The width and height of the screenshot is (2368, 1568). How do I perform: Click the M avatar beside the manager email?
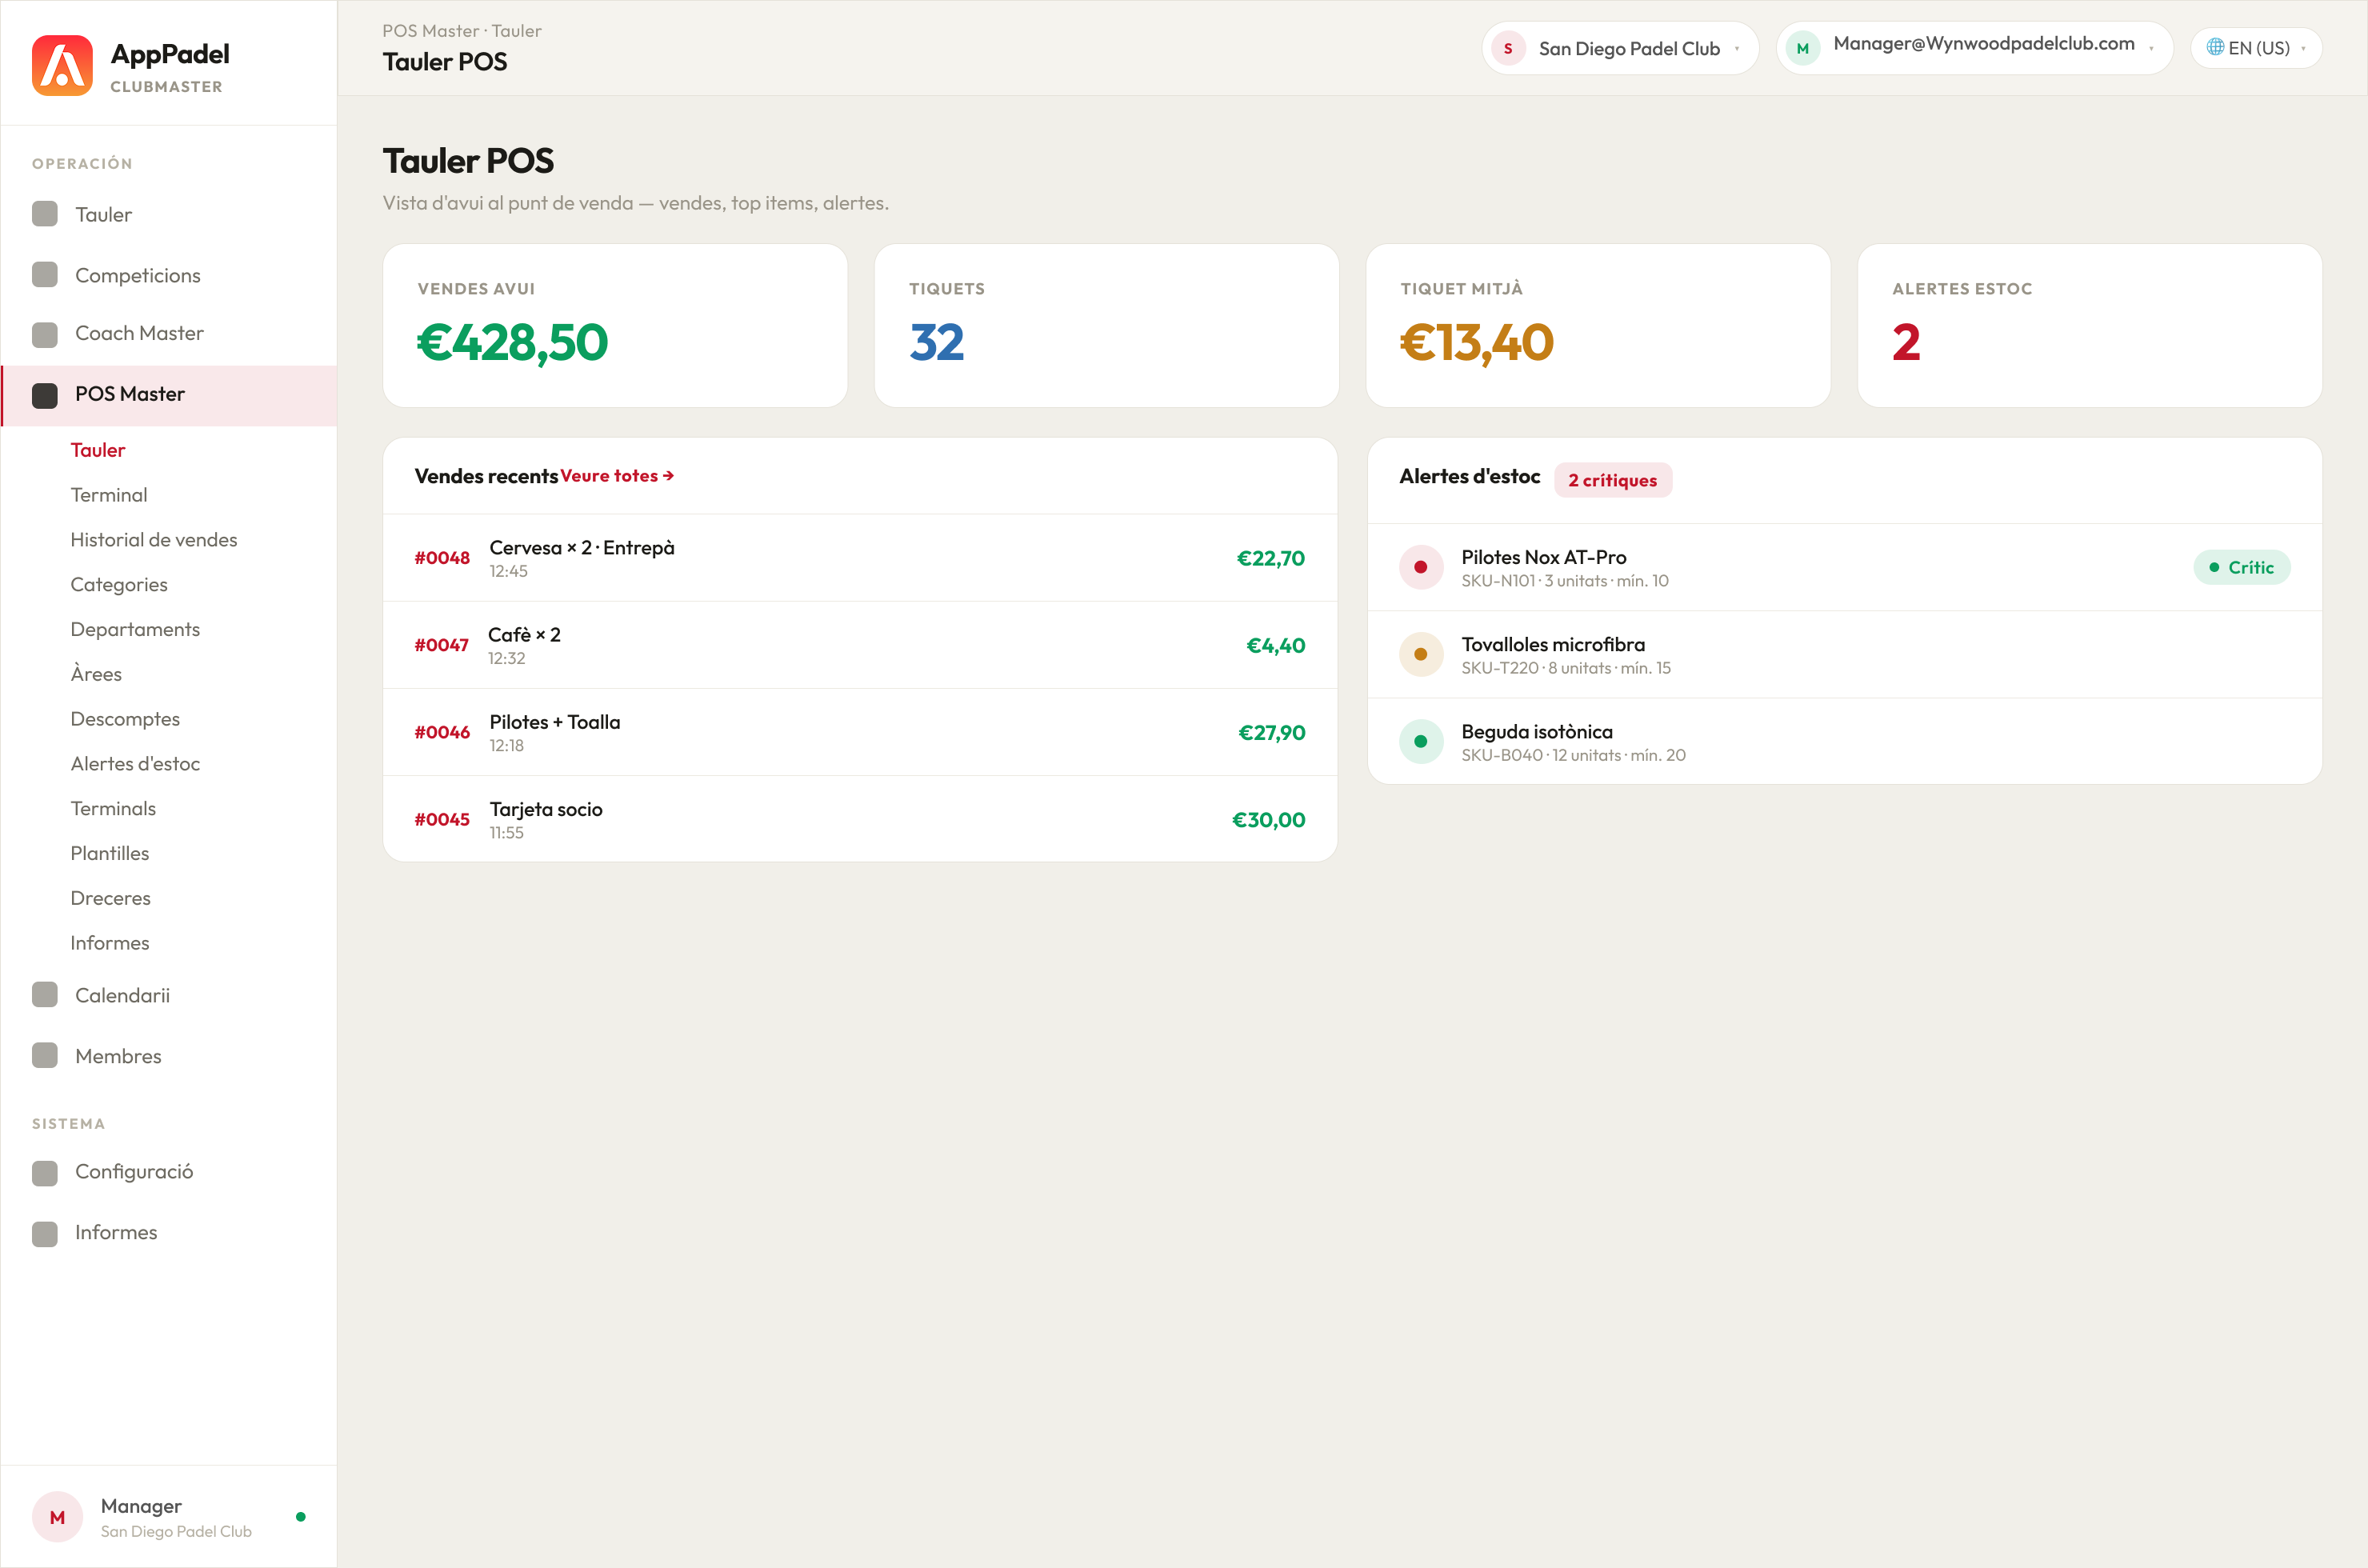click(x=1803, y=48)
